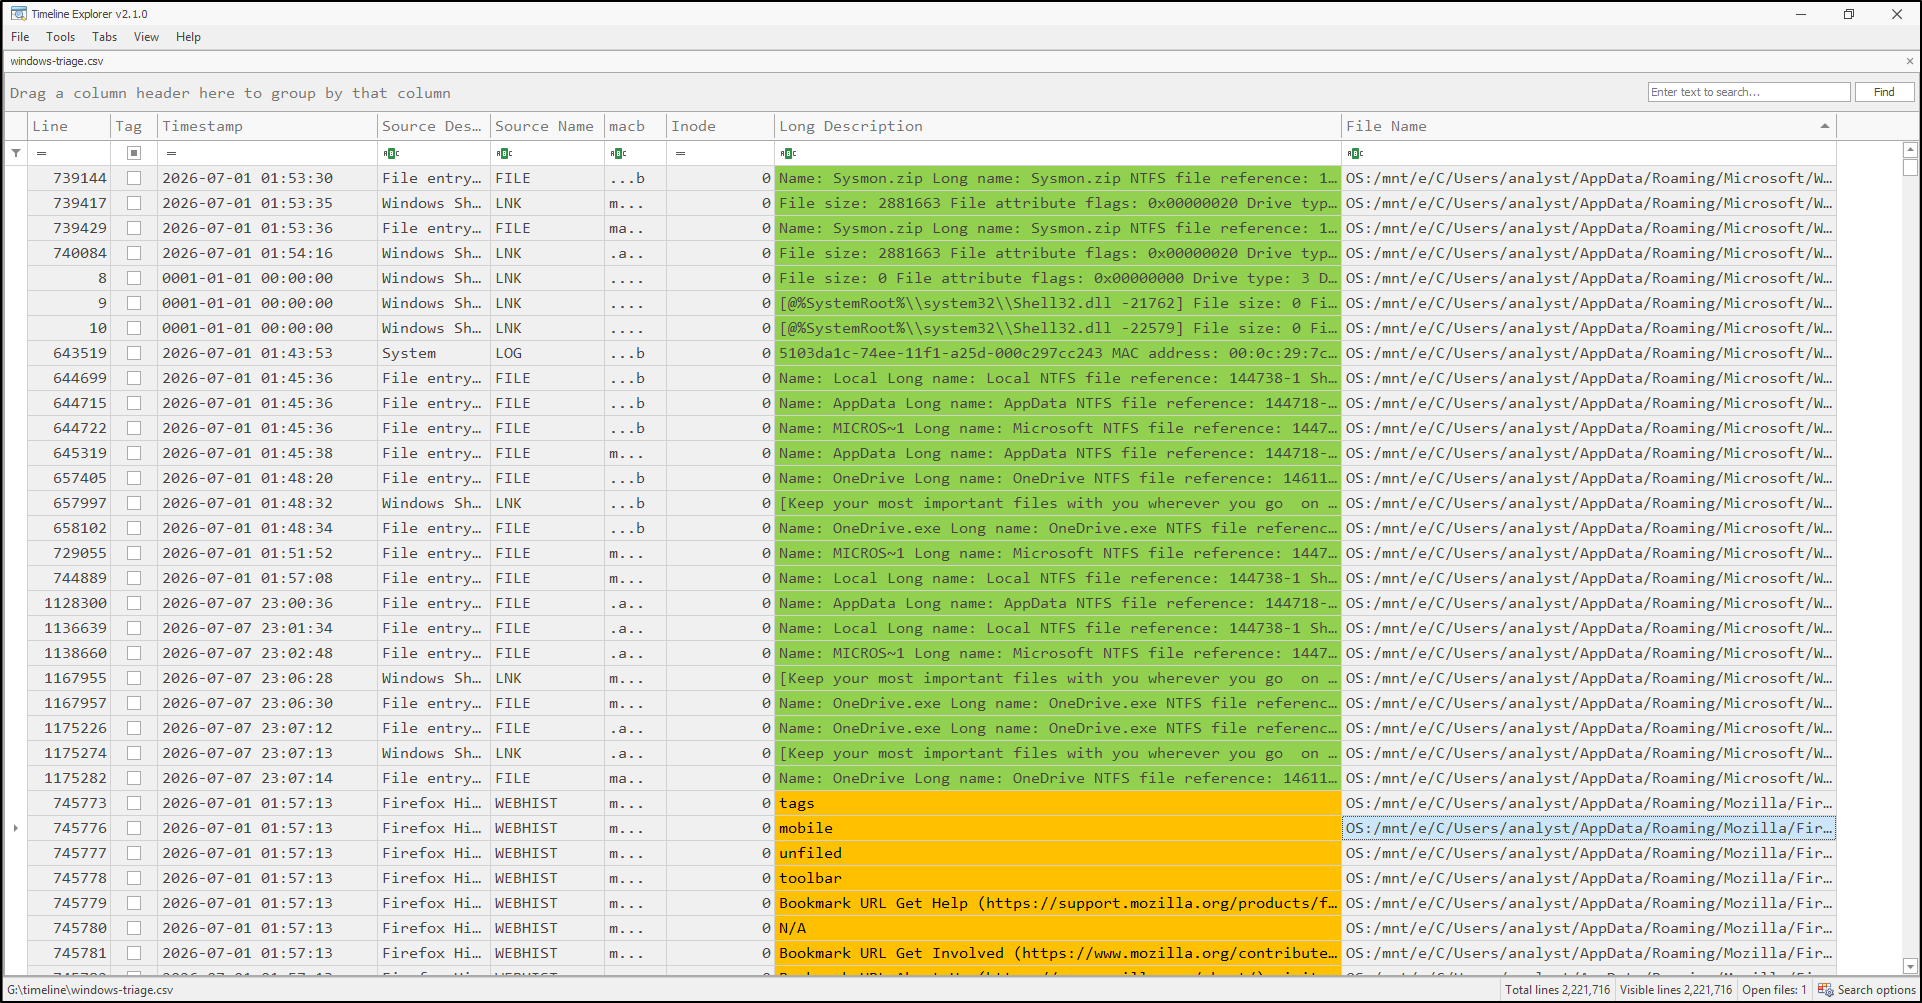The height and width of the screenshot is (1003, 1922).
Task: Open the Tools menu
Action: pyautogui.click(x=60, y=37)
